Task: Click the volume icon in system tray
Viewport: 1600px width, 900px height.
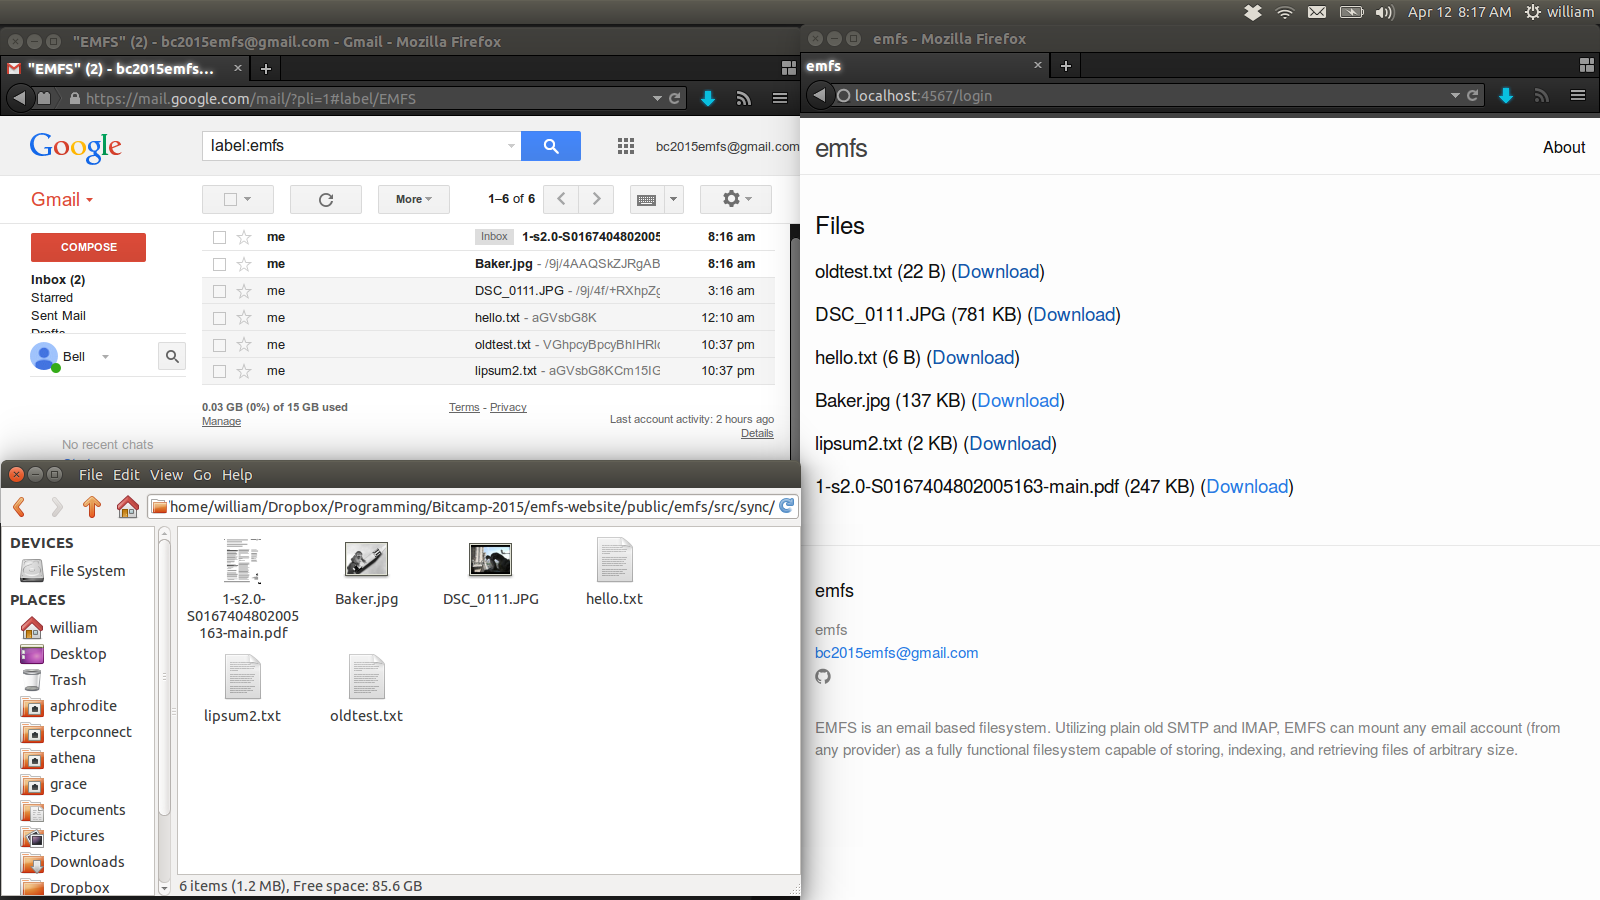Action: click(x=1384, y=12)
